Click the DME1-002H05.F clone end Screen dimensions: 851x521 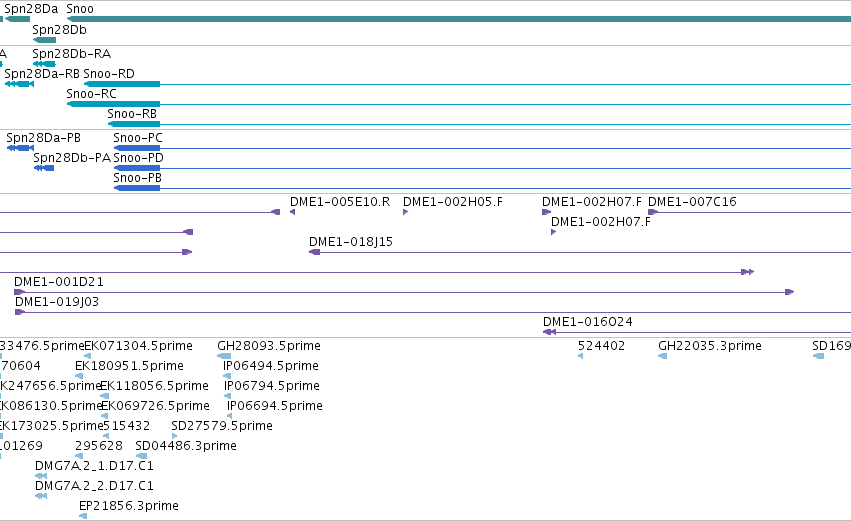[x=405, y=212]
